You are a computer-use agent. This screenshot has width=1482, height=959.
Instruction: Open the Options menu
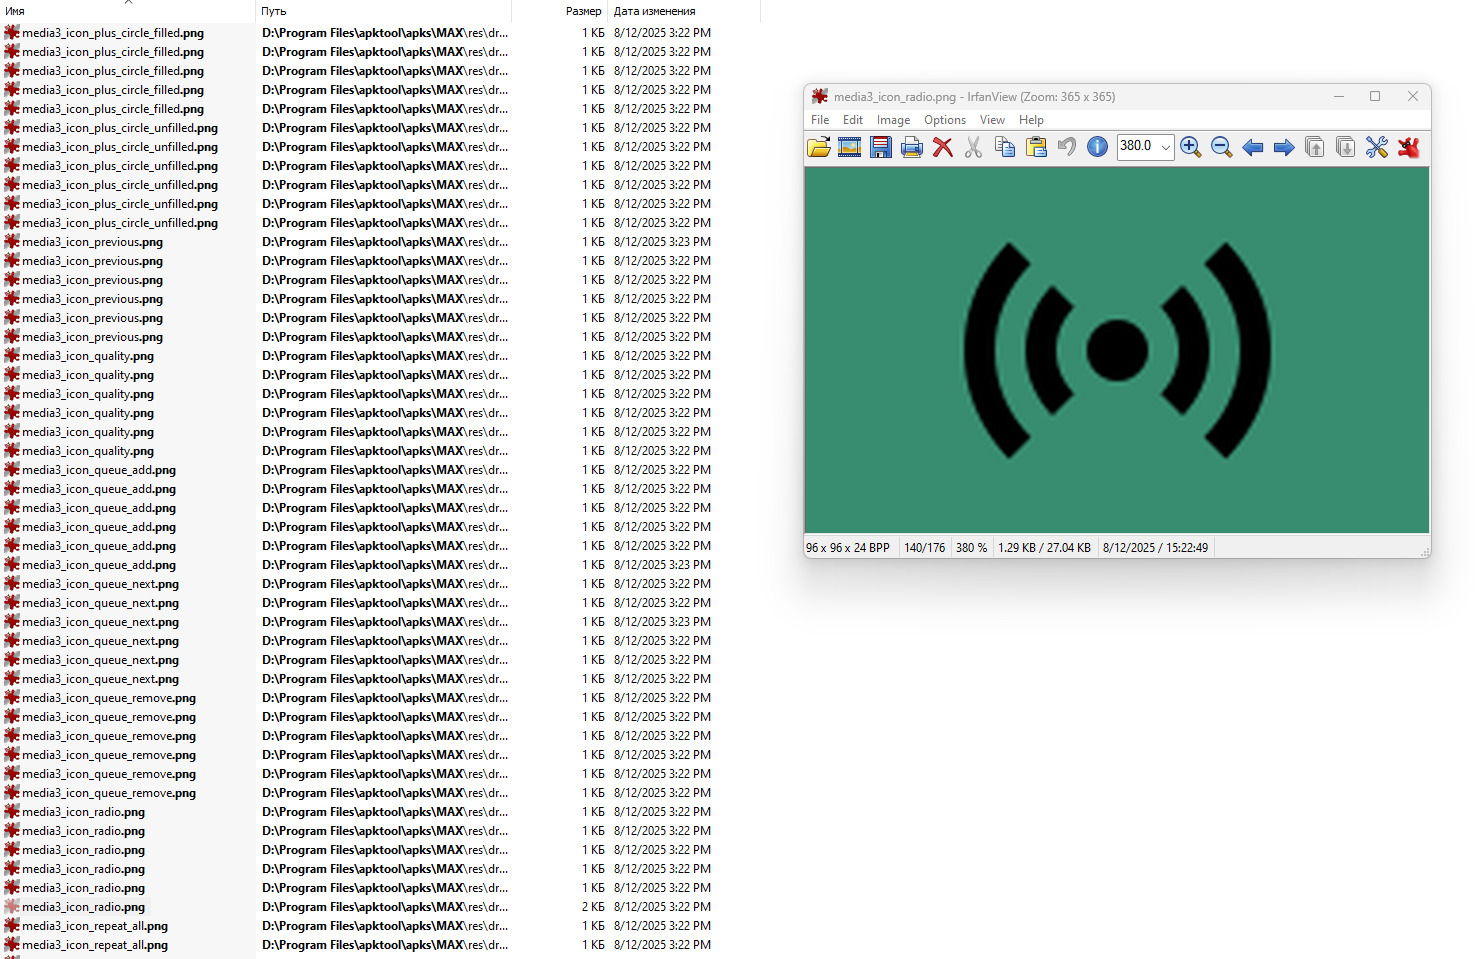click(x=945, y=120)
